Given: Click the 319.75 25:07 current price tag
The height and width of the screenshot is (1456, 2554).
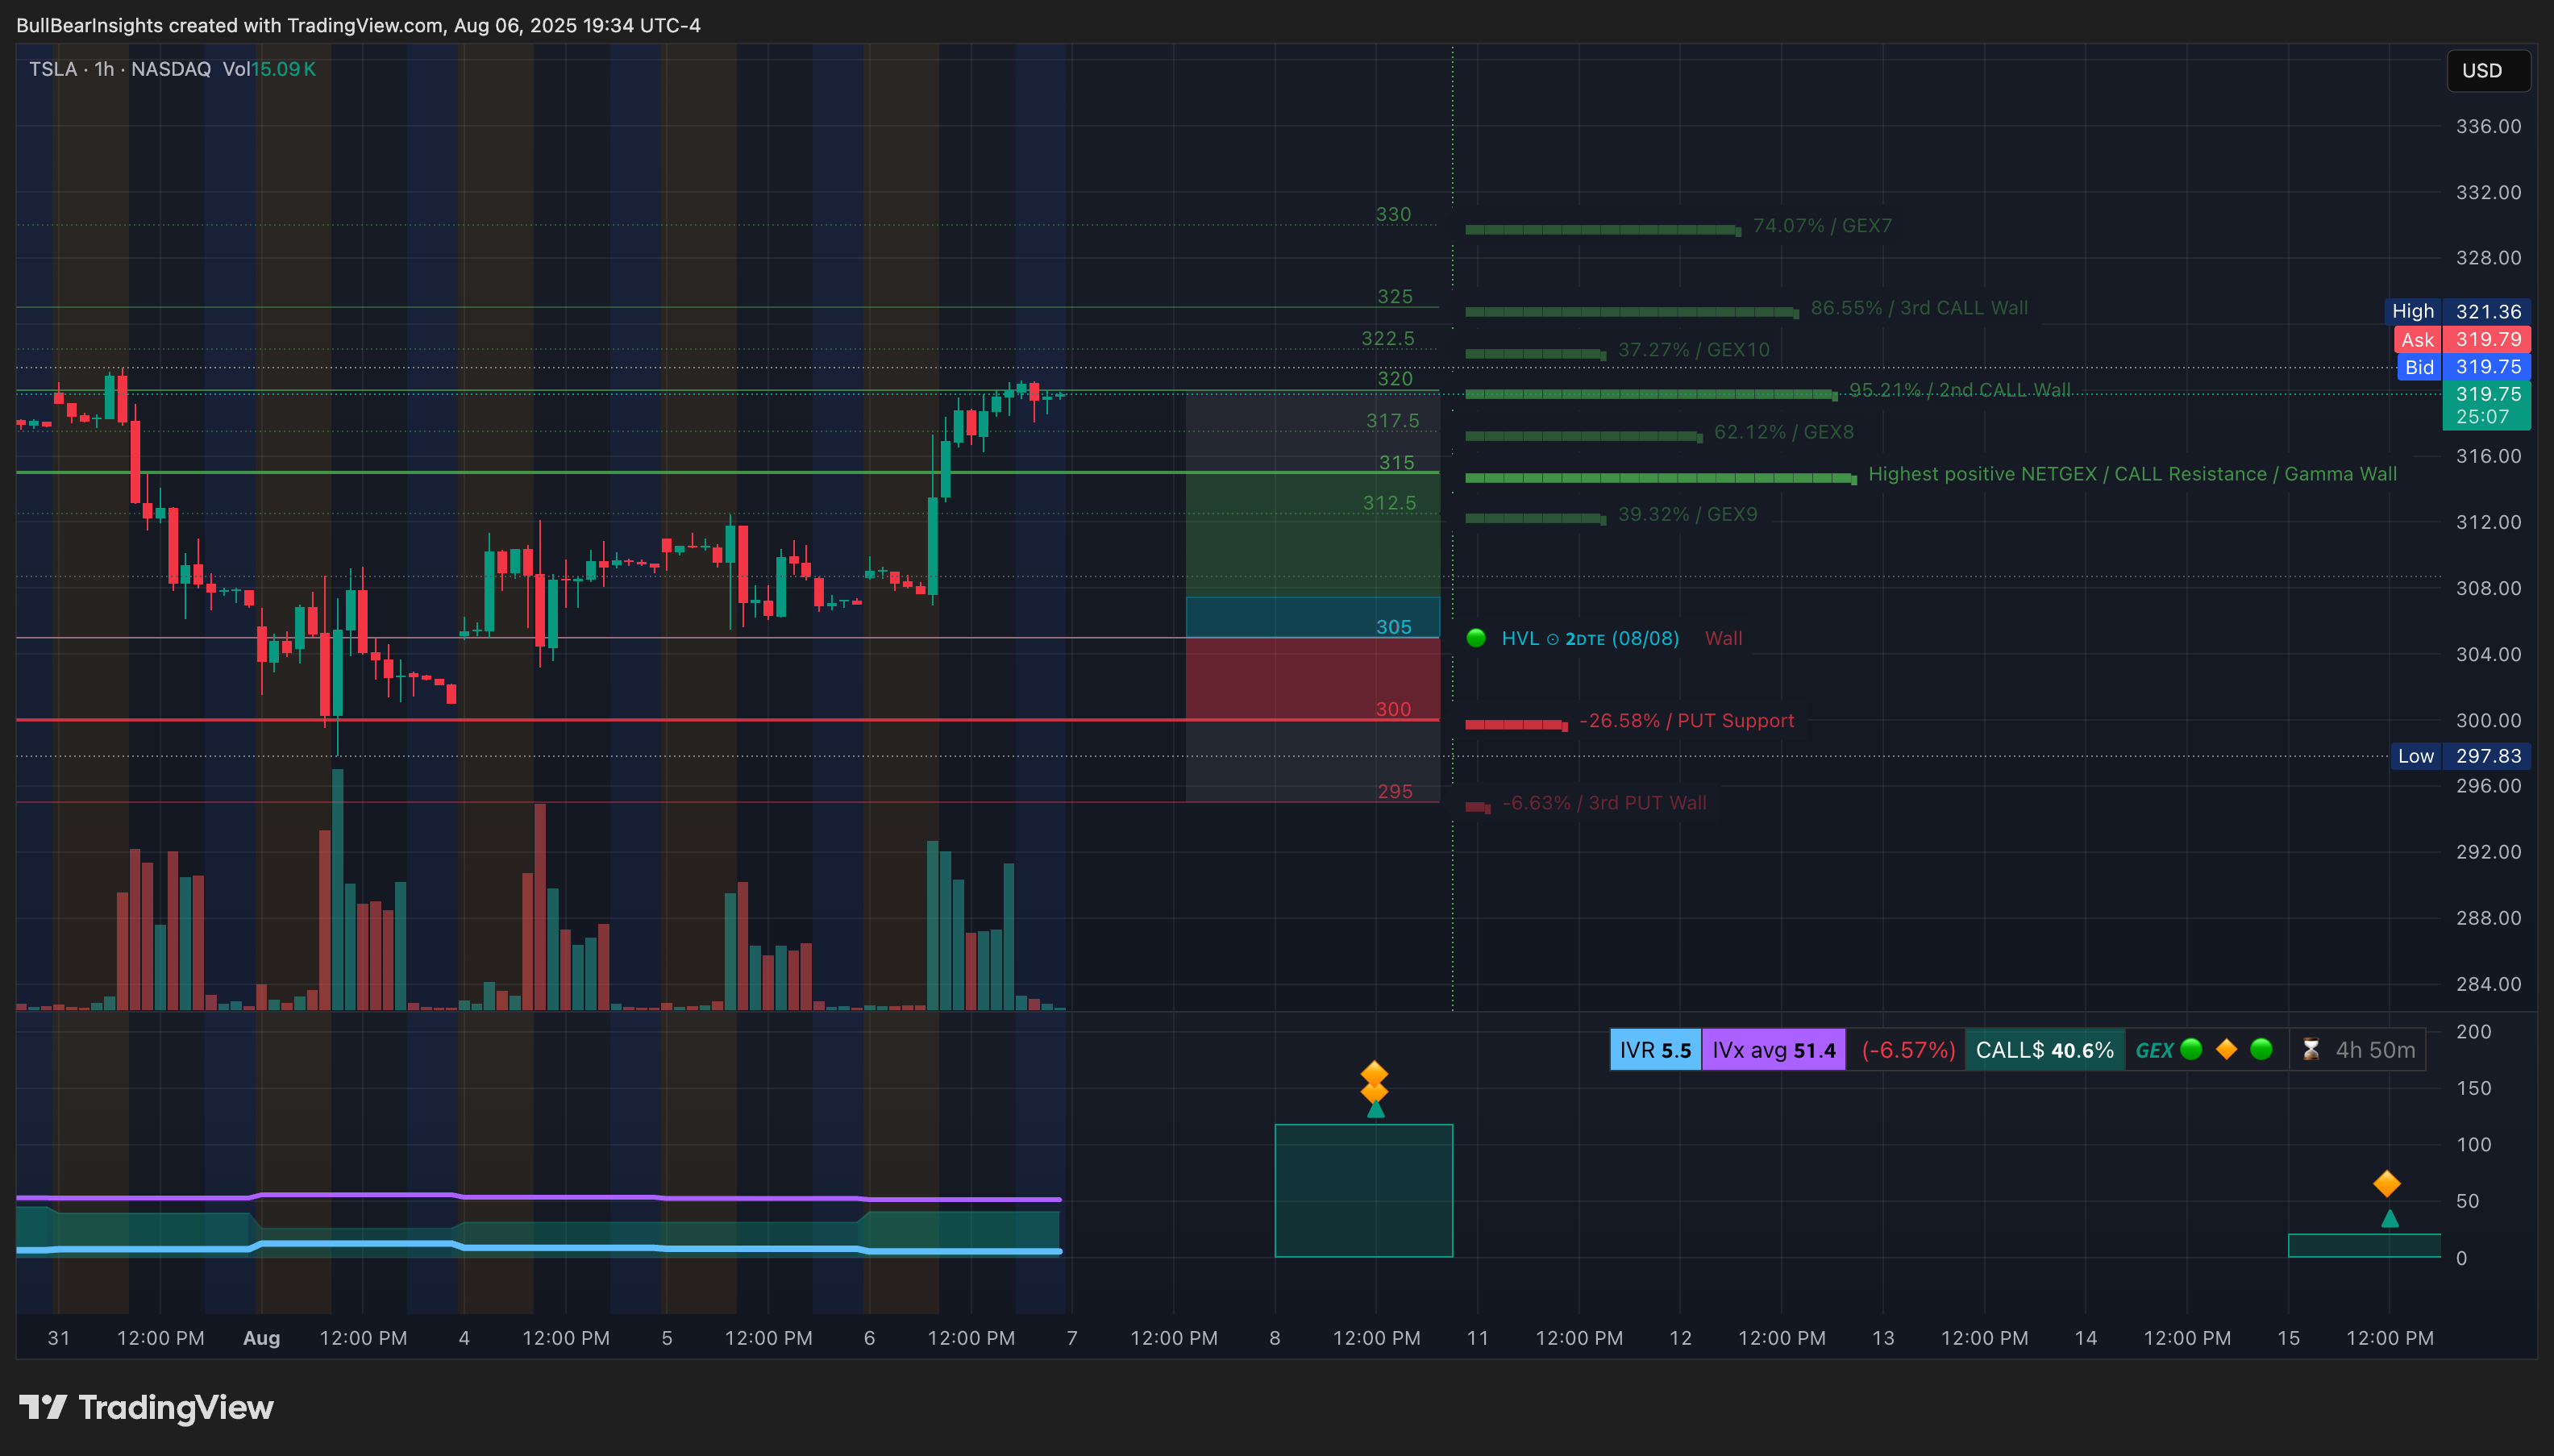Looking at the screenshot, I should 2486,405.
